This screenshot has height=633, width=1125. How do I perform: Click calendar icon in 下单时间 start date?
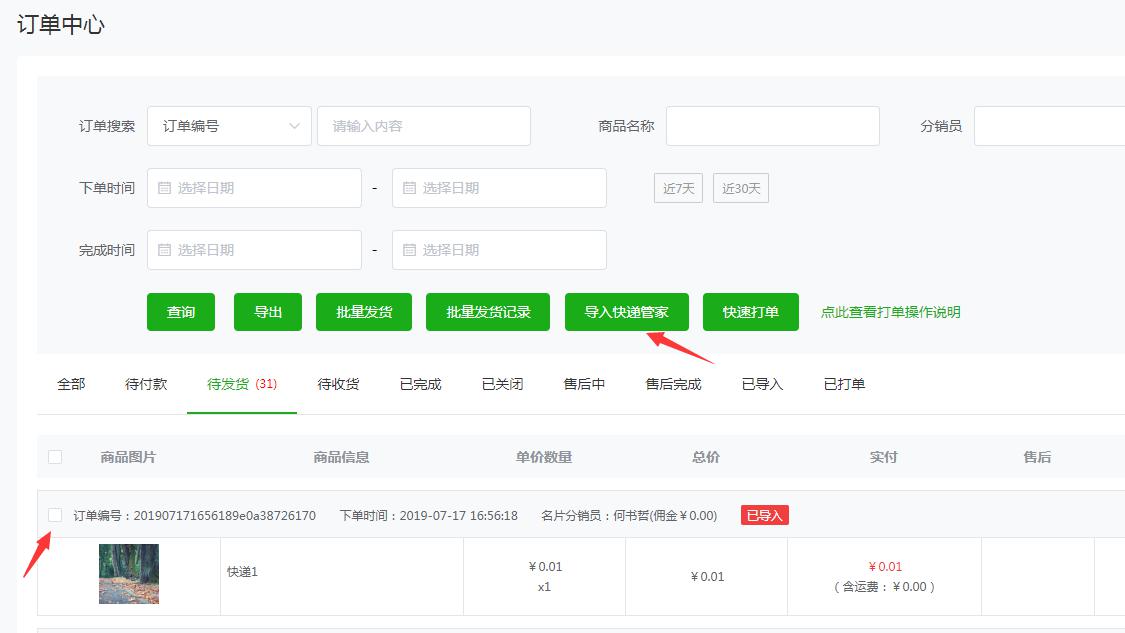(164, 188)
